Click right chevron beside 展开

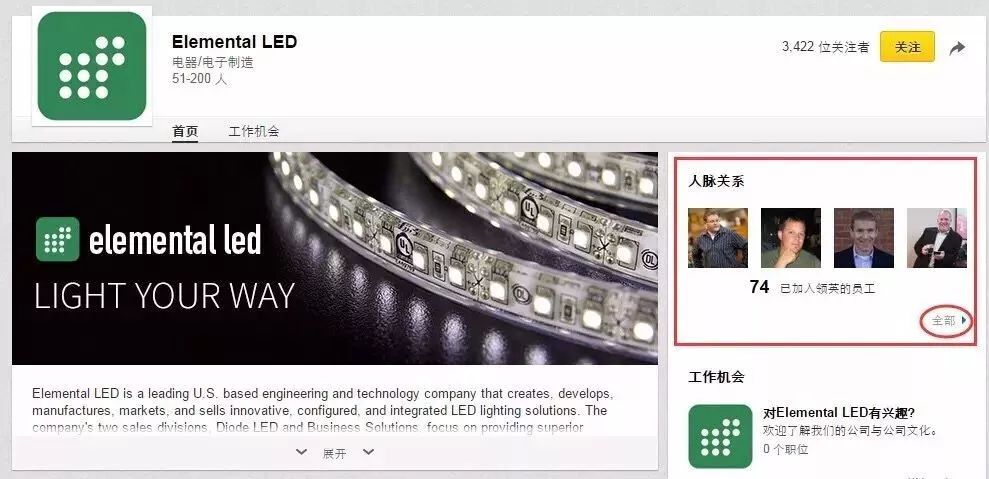click(368, 452)
